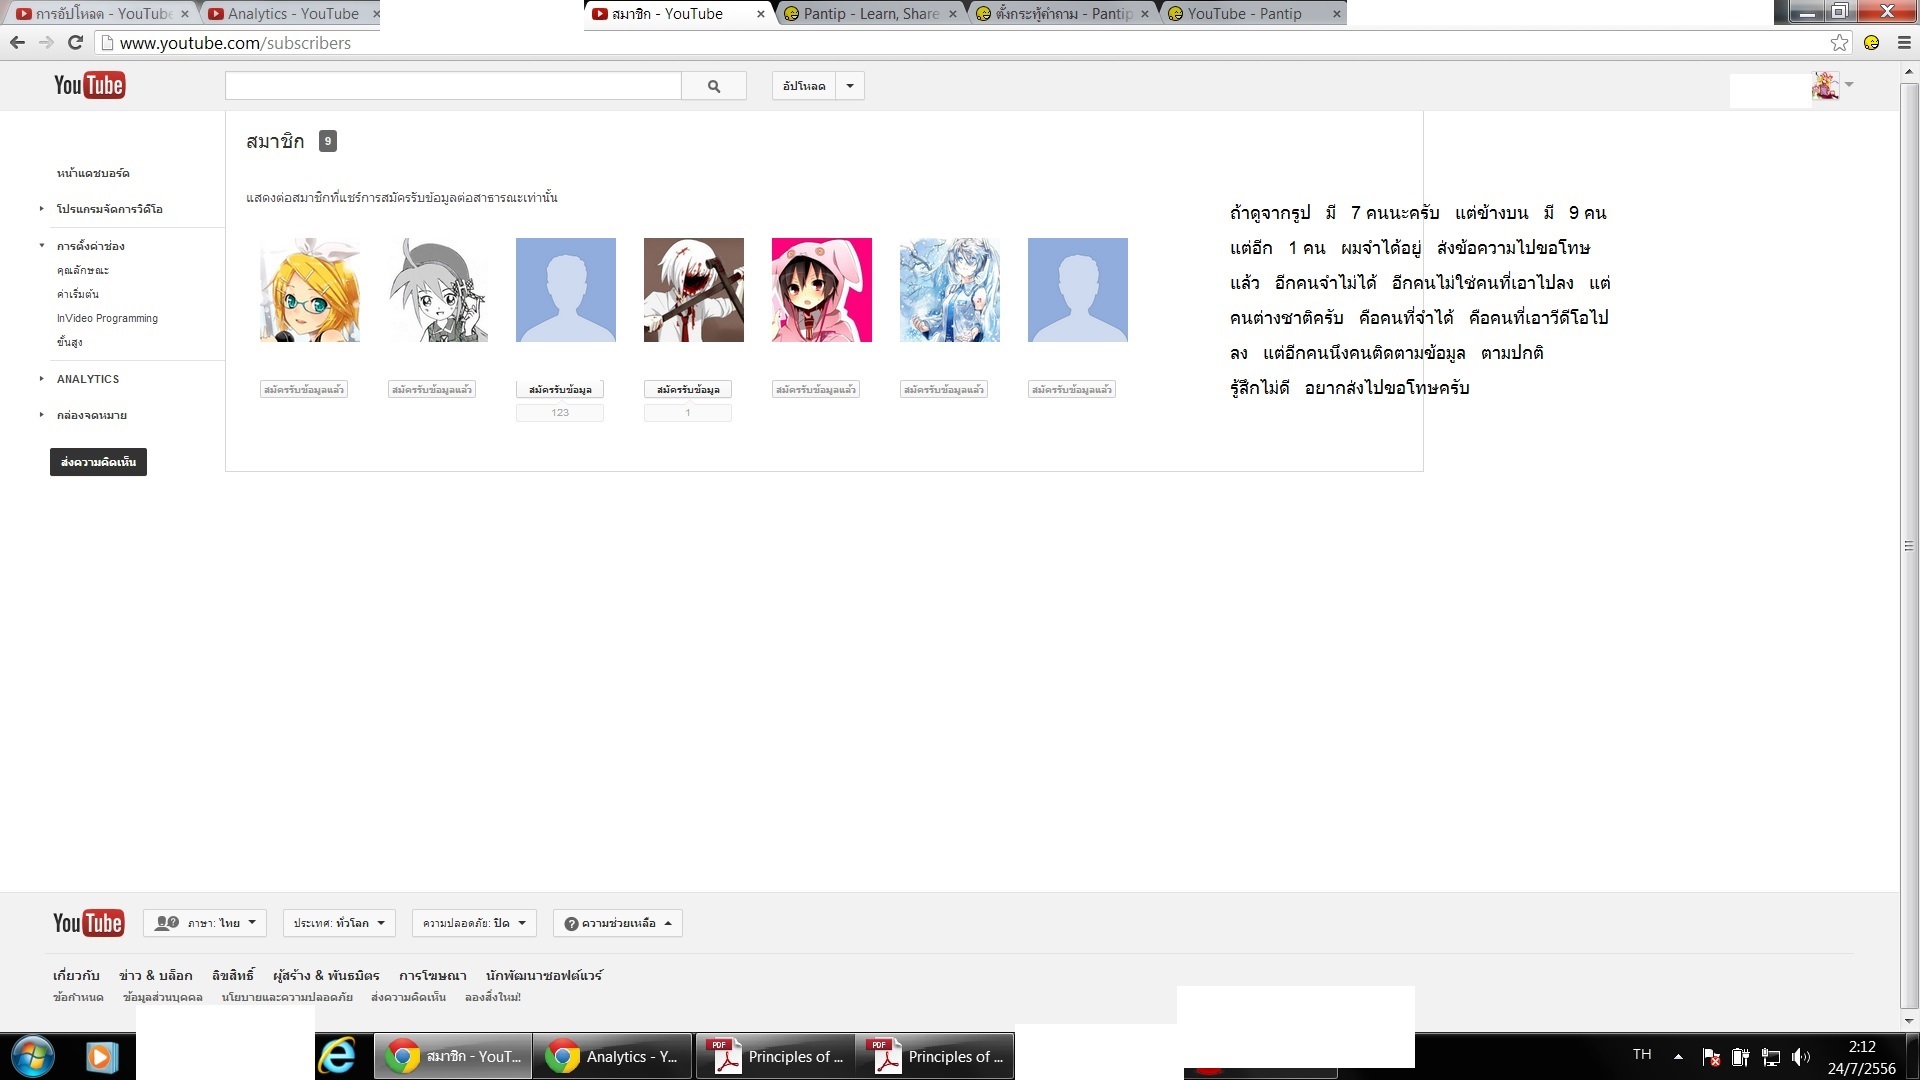Toggle subscribe button under white-haired avatar
The image size is (1920, 1080).
point(688,390)
